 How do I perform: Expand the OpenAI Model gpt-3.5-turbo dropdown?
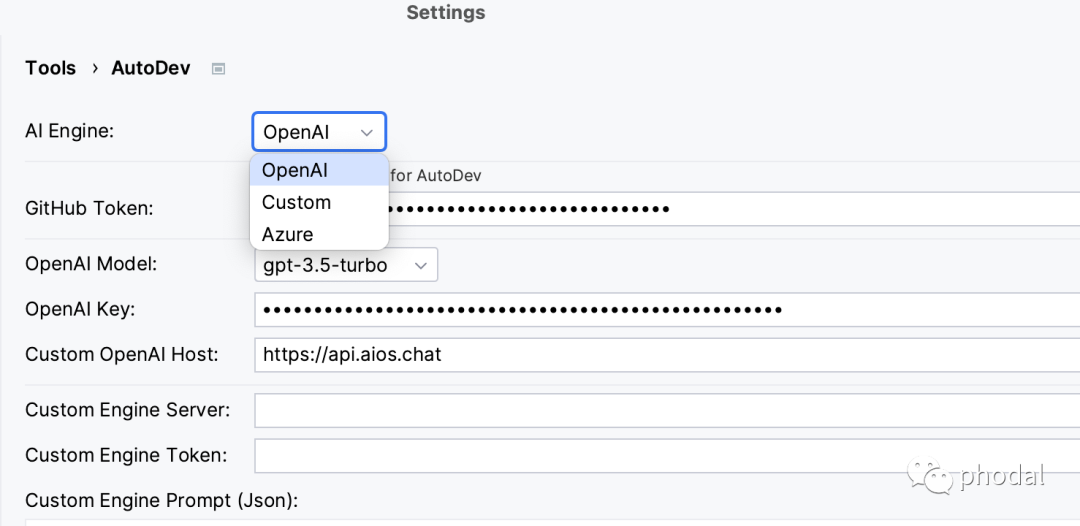(346, 265)
